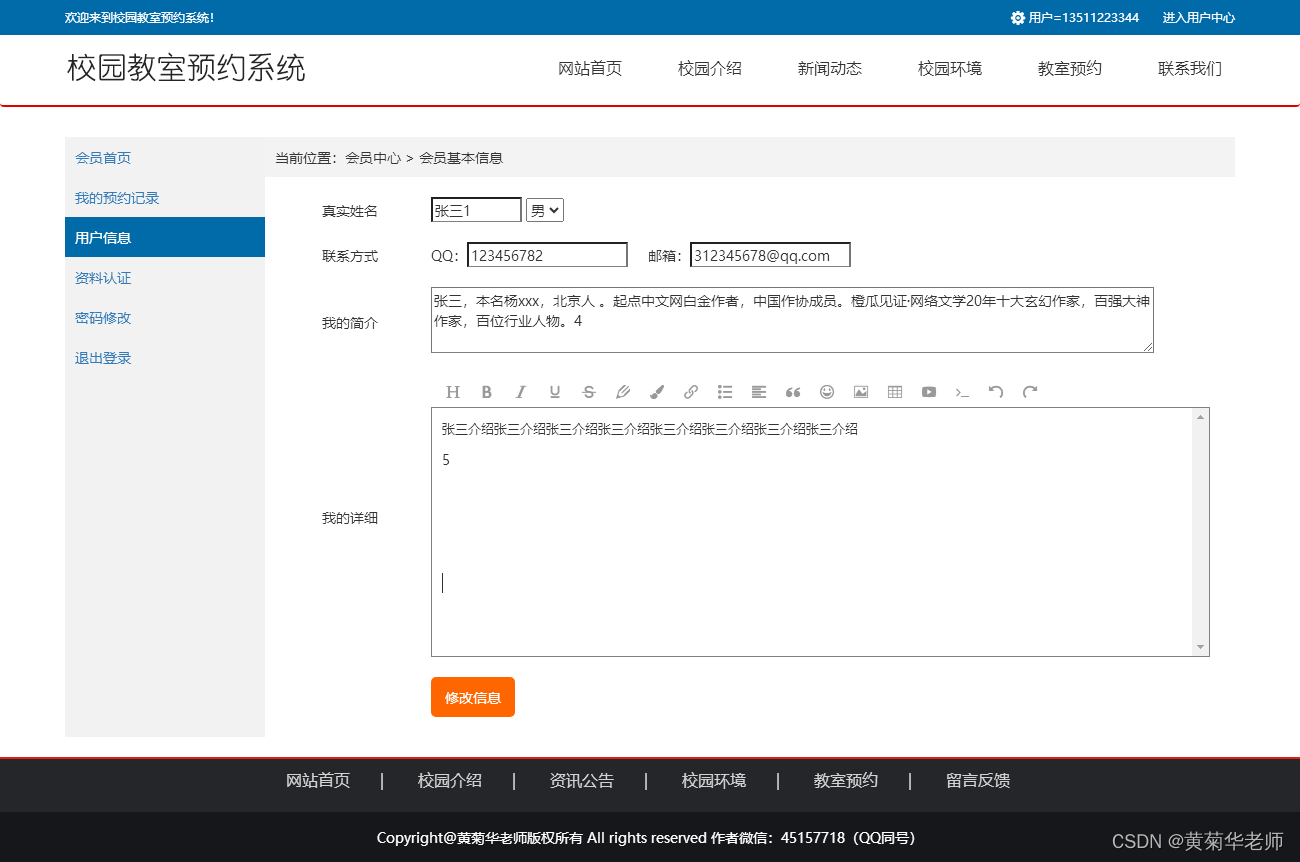The image size is (1300, 862).
Task: Open the 教室预约 navigation menu item
Action: tap(1068, 68)
